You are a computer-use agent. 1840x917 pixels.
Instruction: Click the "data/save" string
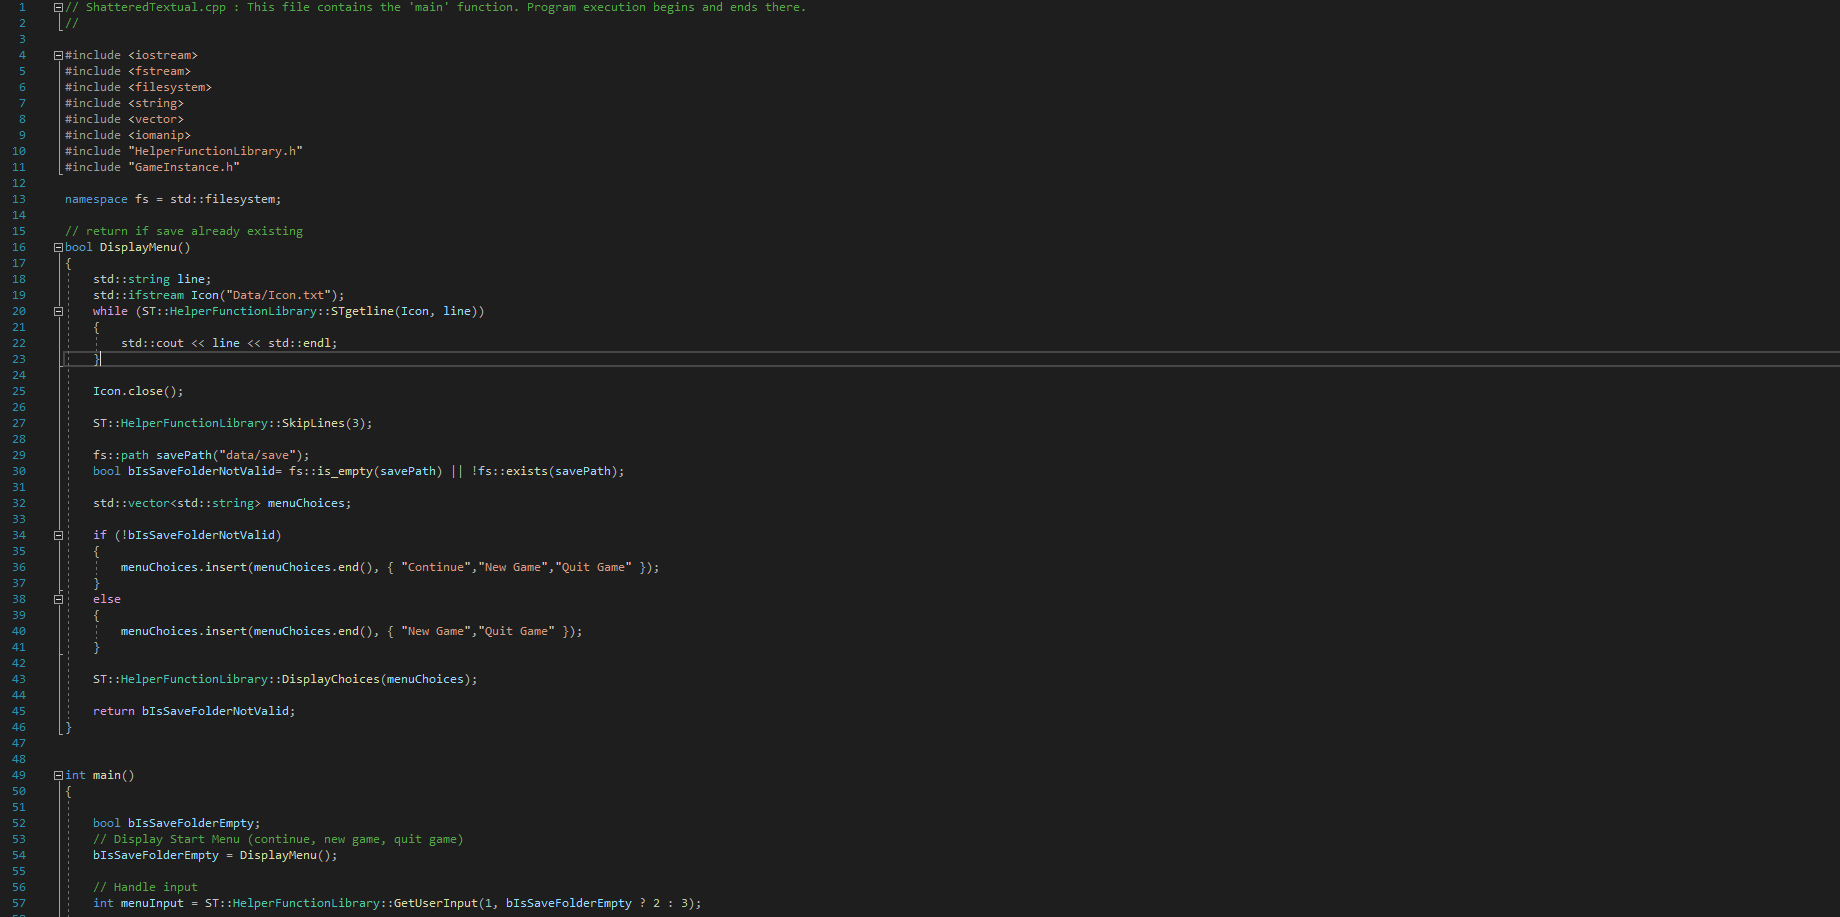(x=257, y=455)
